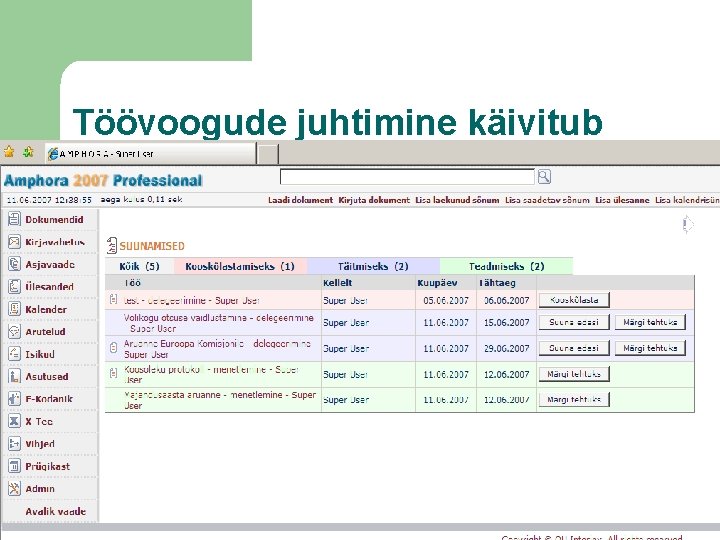Click the Kooskõlasta button
The image size is (720, 540).
[574, 300]
